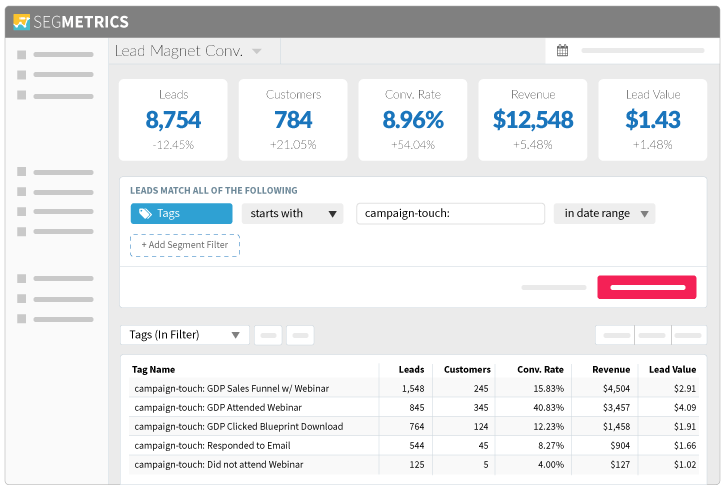Click the Conv. Rate summary card
Image resolution: width=725 pixels, height=490 pixels.
(412, 120)
